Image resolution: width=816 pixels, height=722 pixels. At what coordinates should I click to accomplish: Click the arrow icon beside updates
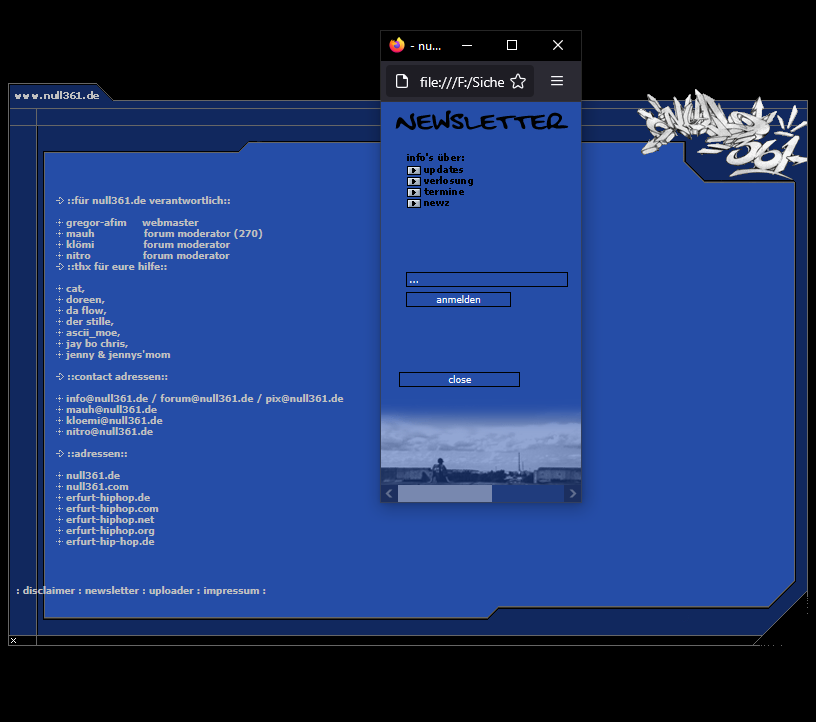tap(413, 170)
